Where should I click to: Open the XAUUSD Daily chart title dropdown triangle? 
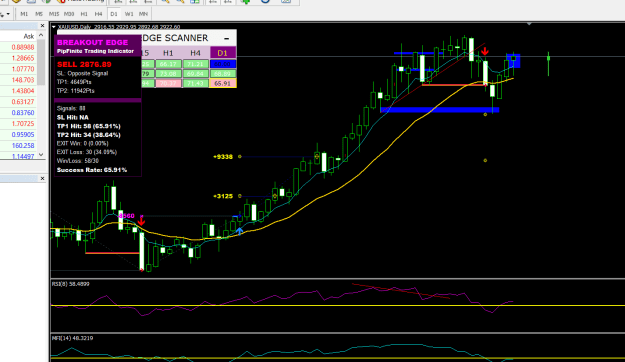tap(54, 27)
